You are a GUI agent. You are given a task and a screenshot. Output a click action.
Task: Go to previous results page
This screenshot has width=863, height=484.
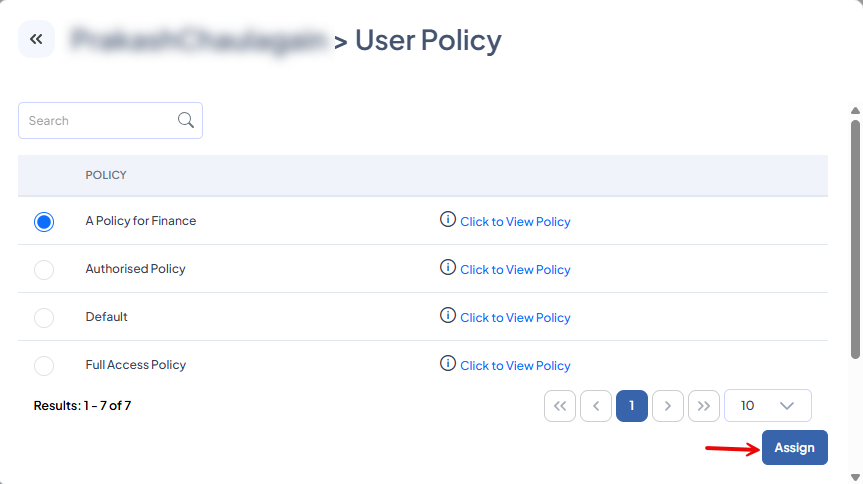point(596,406)
